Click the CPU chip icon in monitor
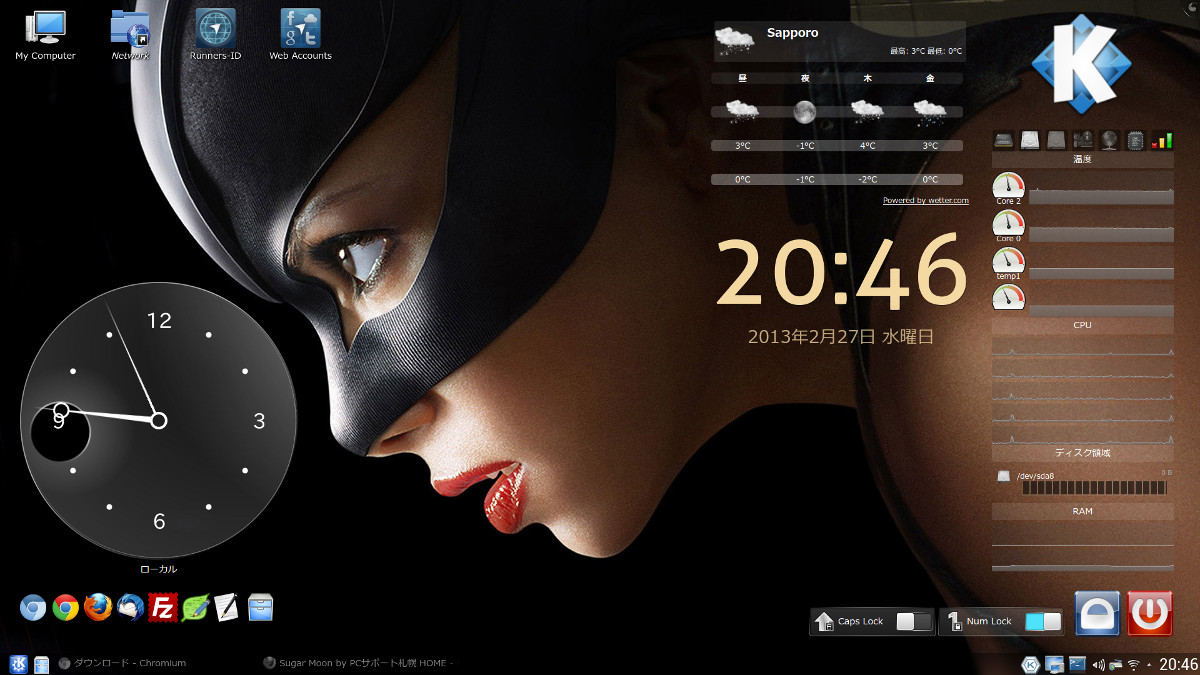The height and width of the screenshot is (675, 1200). pyautogui.click(x=1135, y=140)
